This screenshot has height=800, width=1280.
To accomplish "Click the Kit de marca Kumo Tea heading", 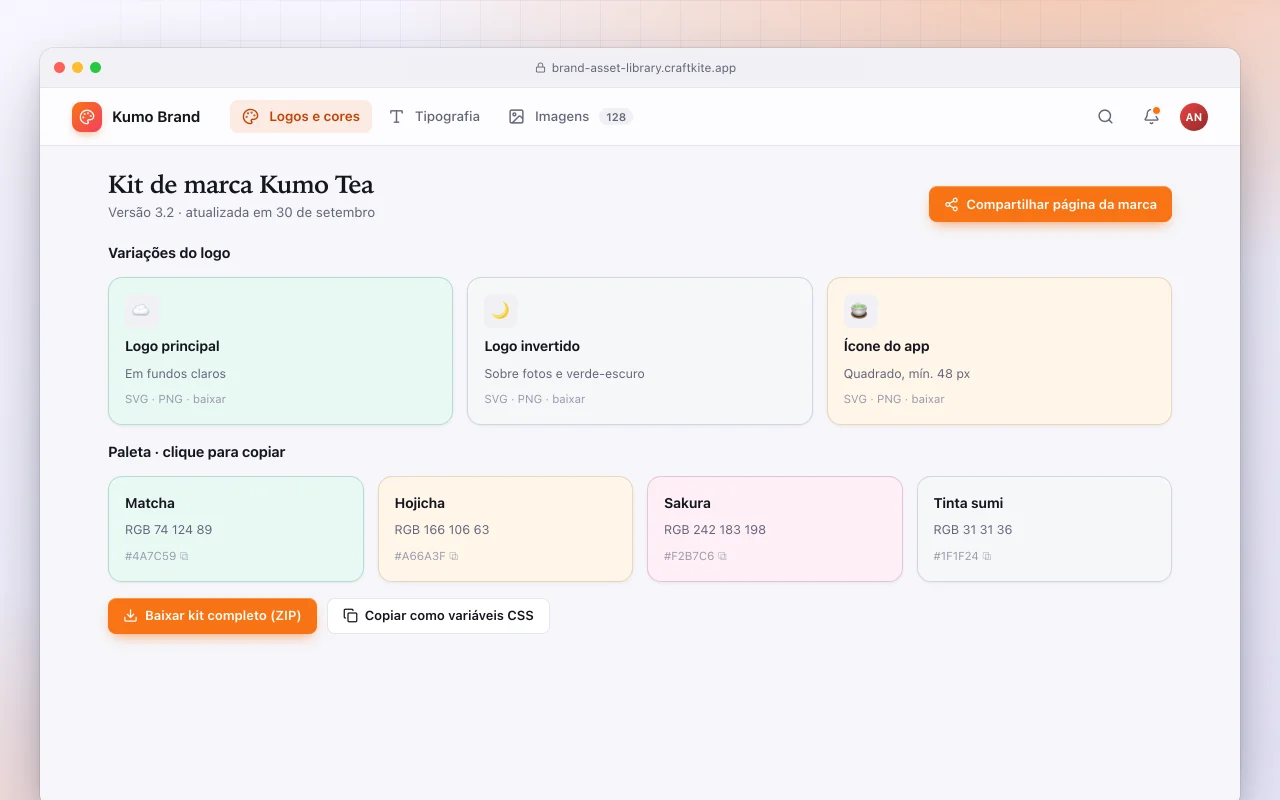I will [x=241, y=185].
